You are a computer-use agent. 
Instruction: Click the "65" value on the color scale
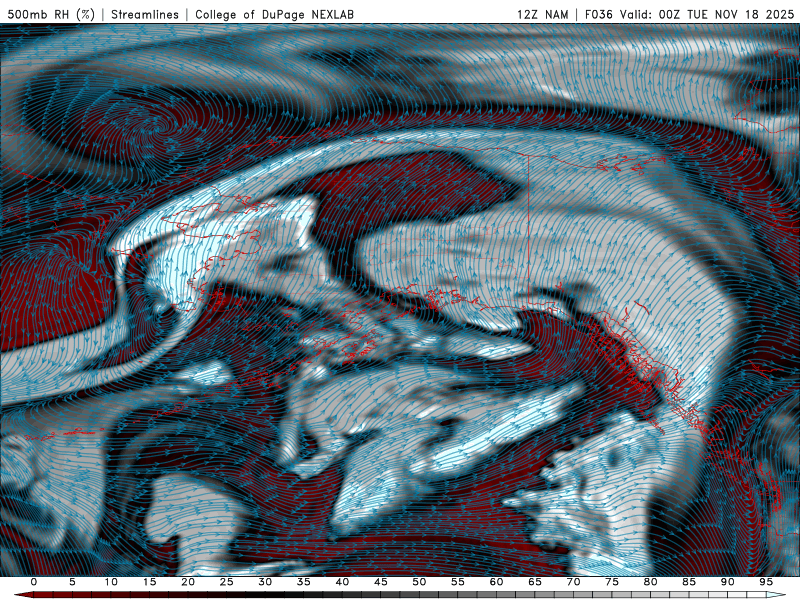pos(535,582)
